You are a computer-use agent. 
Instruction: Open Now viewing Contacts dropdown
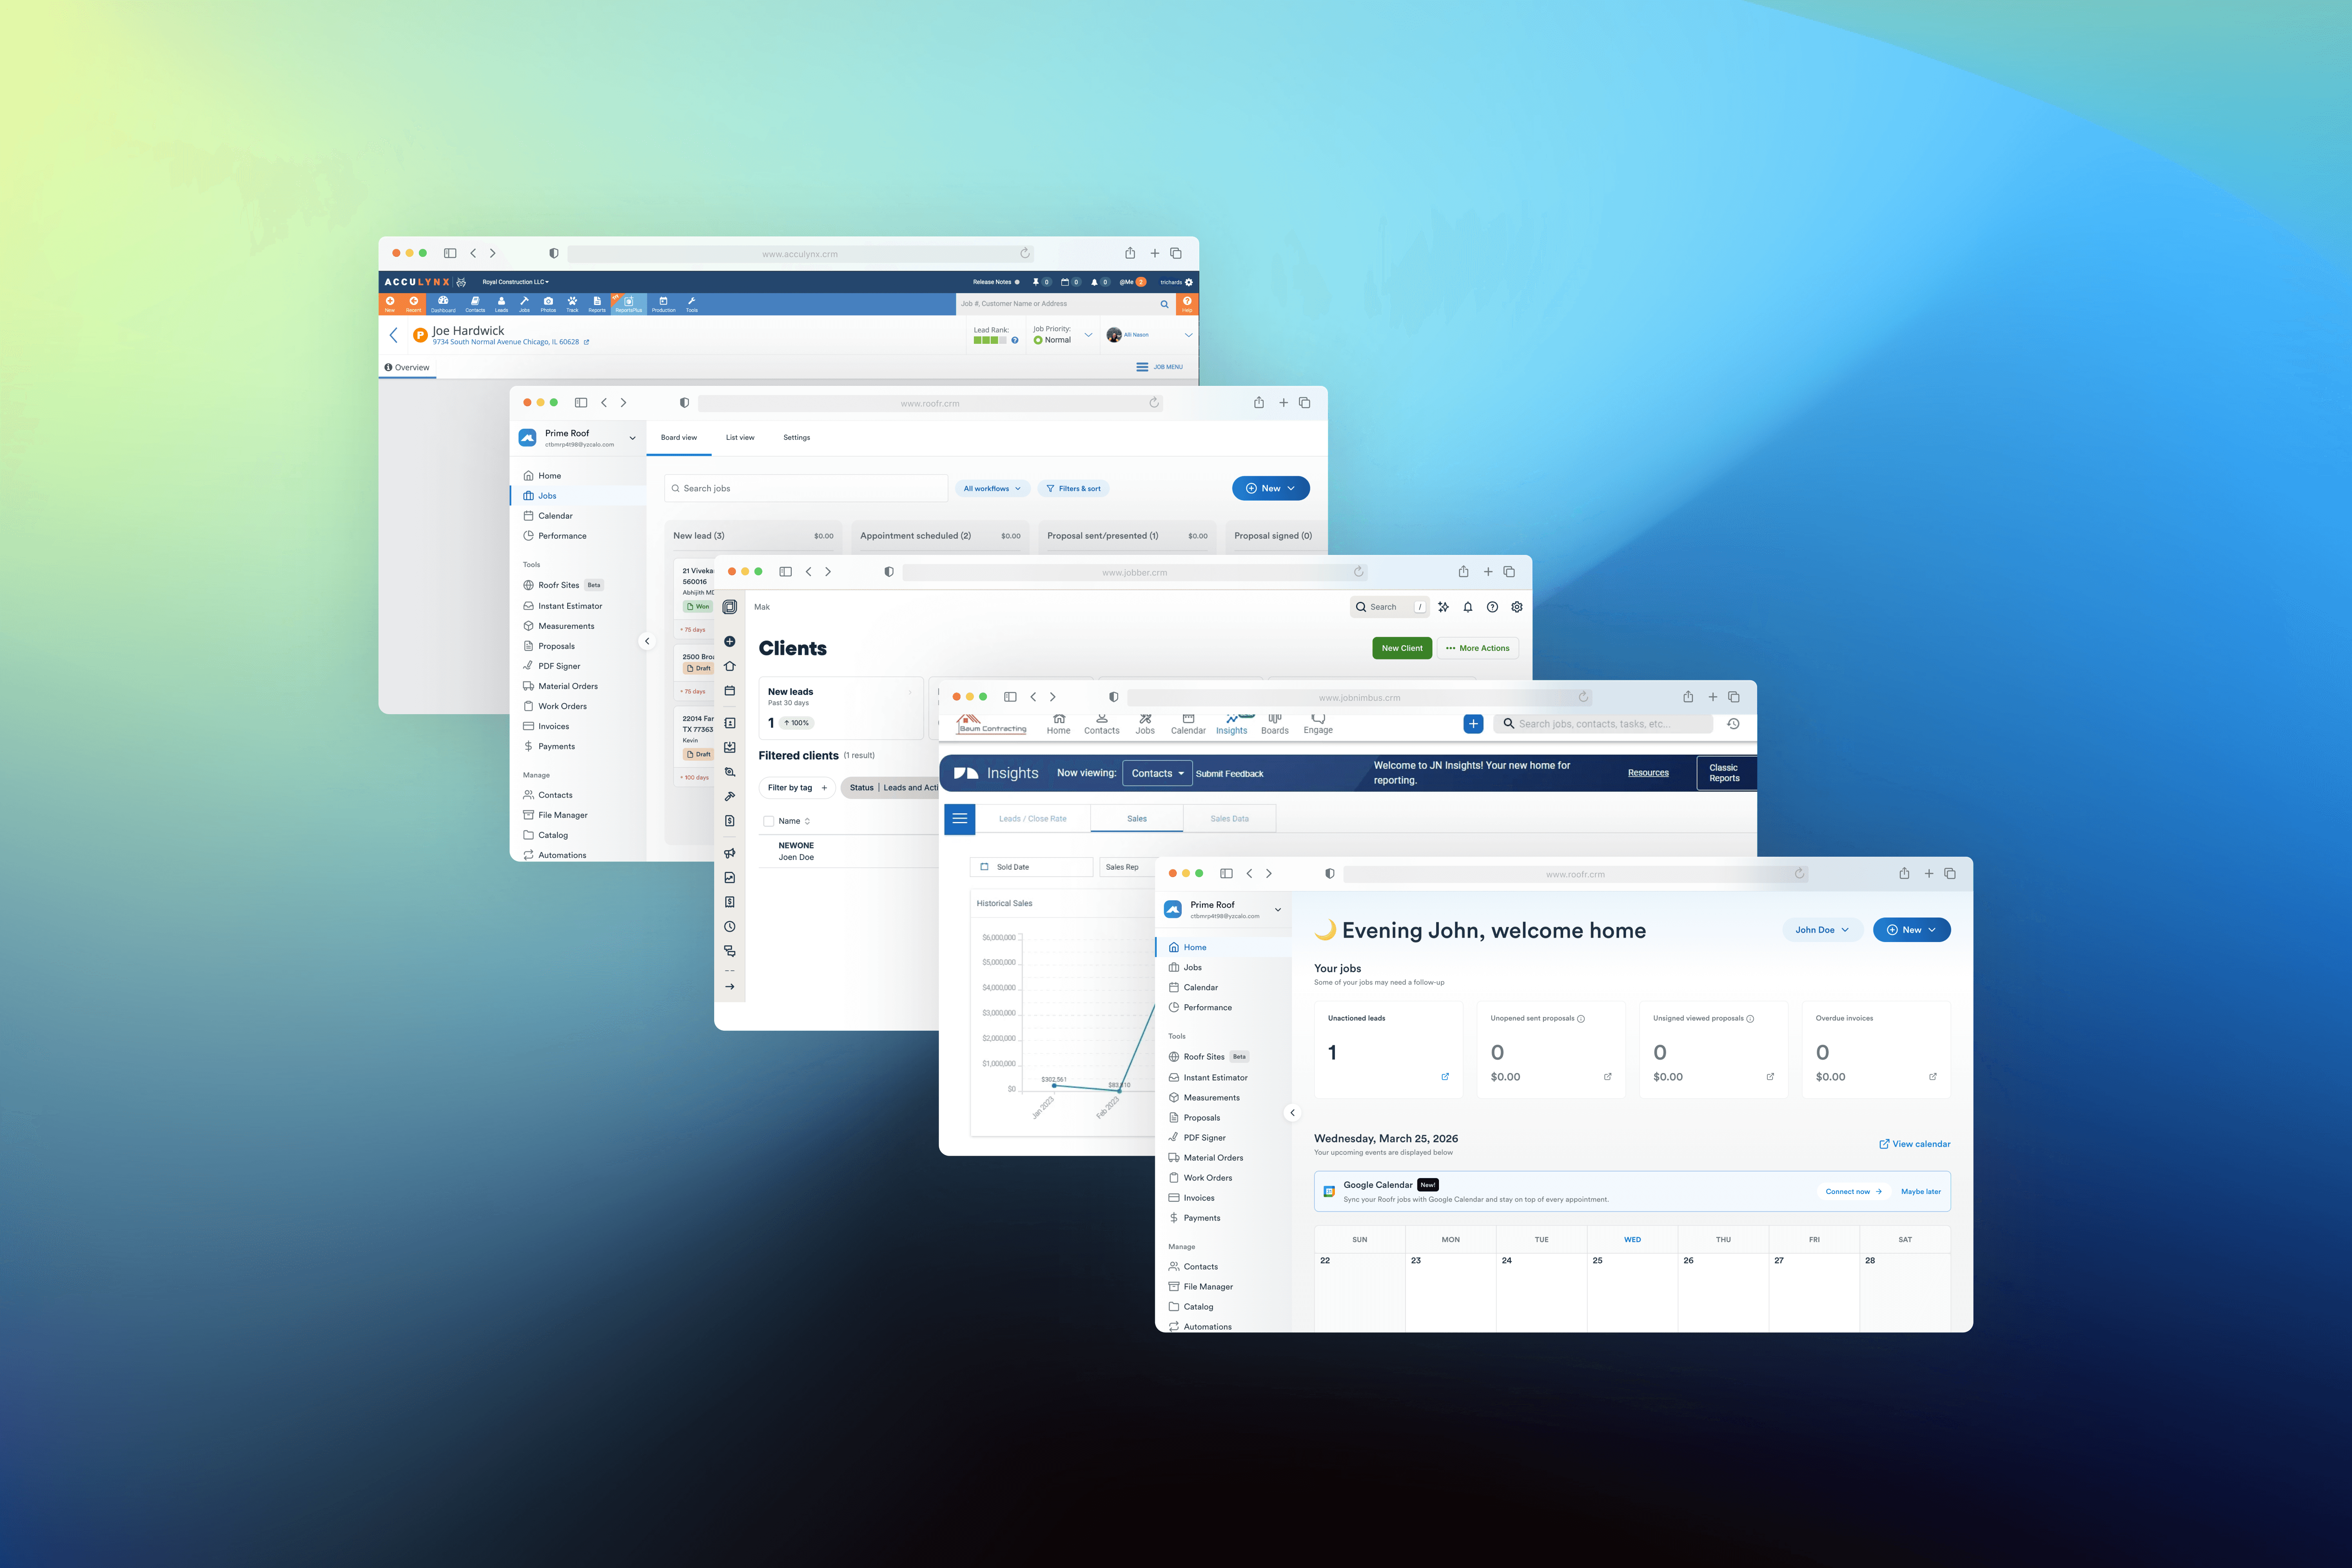(1156, 773)
